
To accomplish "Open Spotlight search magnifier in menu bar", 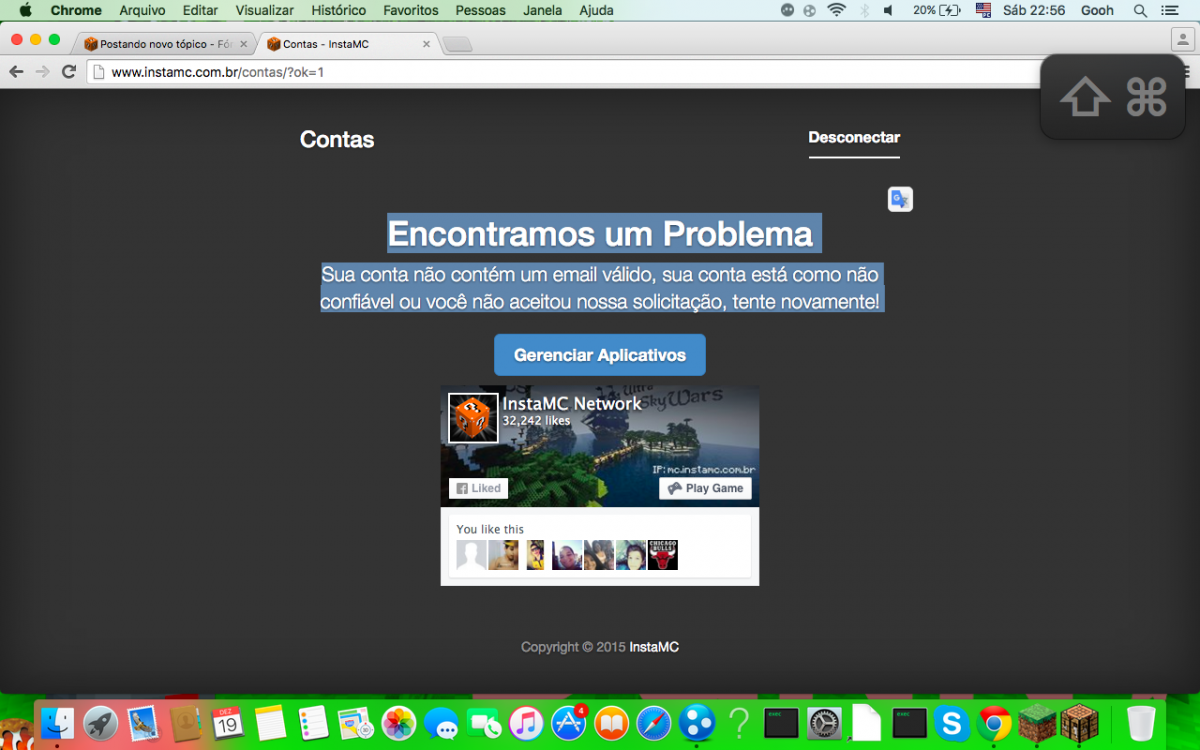I will click(x=1140, y=10).
